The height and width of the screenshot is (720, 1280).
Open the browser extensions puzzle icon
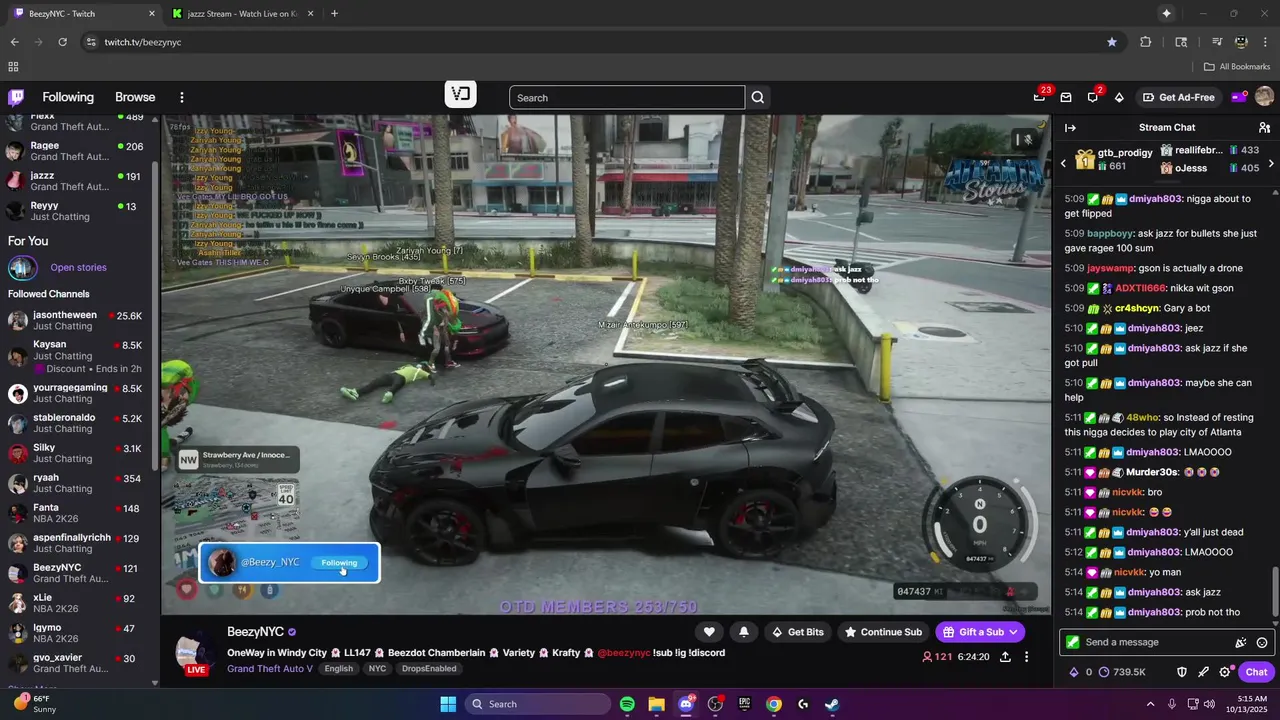pos(1146,42)
